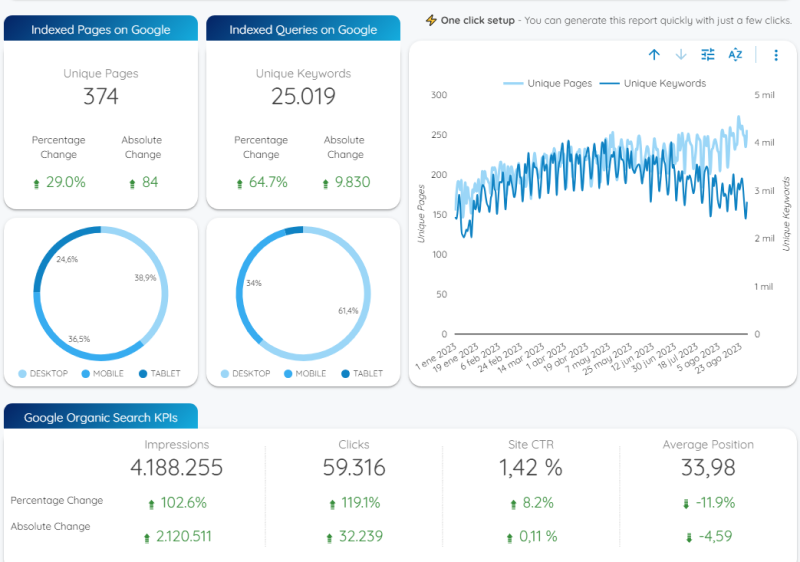Click the Site CTR 8.2% change value
Image resolution: width=800 pixels, height=562 pixels.
point(538,503)
